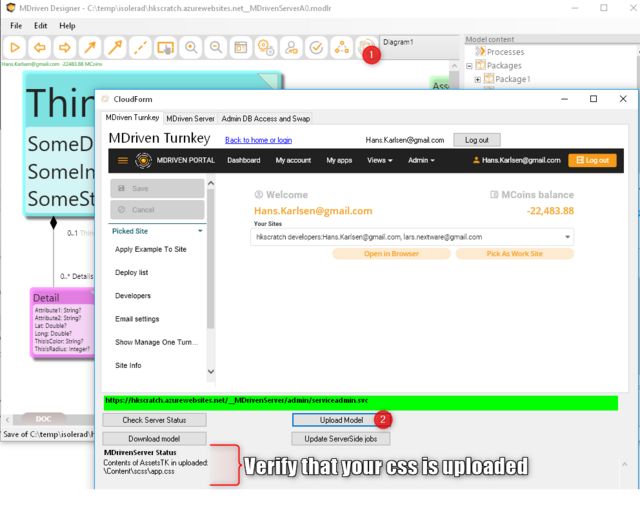The image size is (640, 517).
Task: Click the orange Log out button
Action: [592, 160]
